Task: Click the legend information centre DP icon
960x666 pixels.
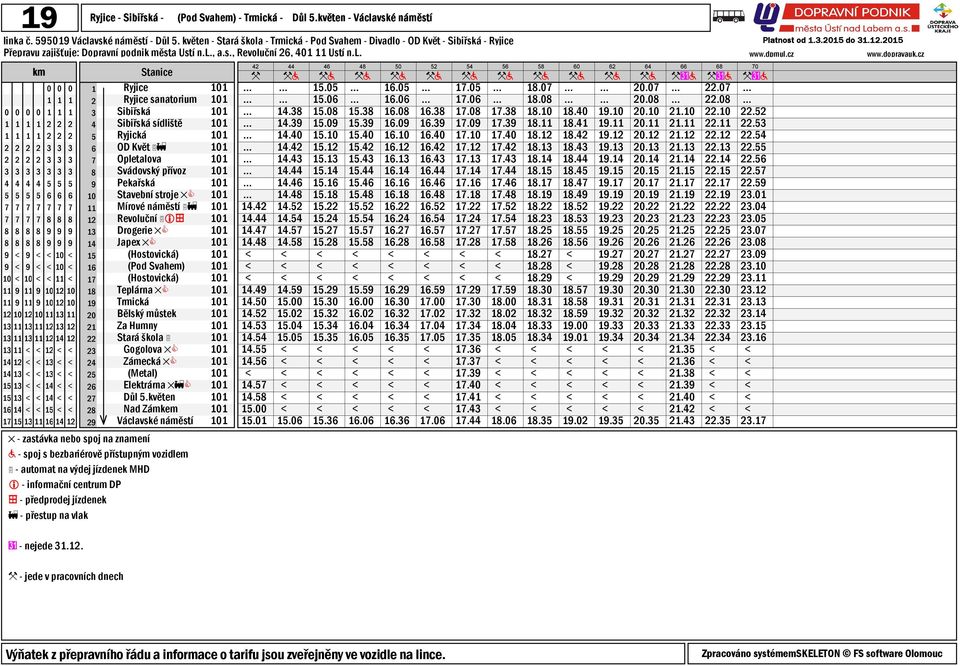Action: click(x=13, y=484)
